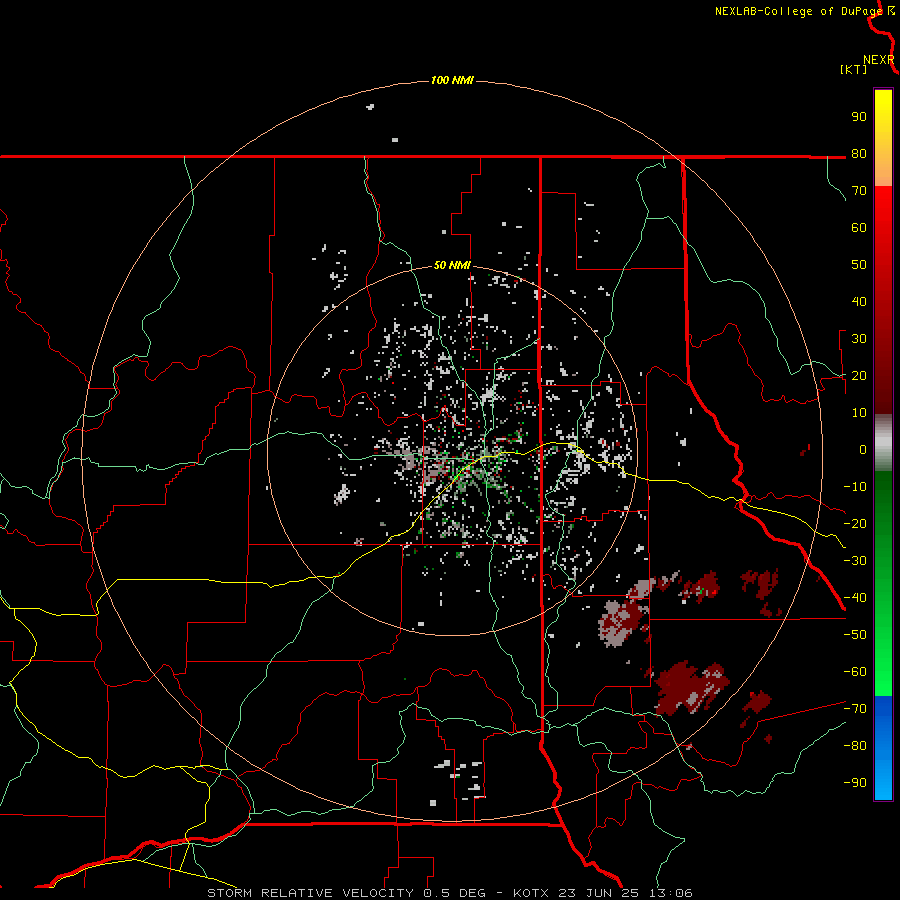The height and width of the screenshot is (900, 900).
Task: Click the -50 knot scale label
Action: (x=855, y=635)
